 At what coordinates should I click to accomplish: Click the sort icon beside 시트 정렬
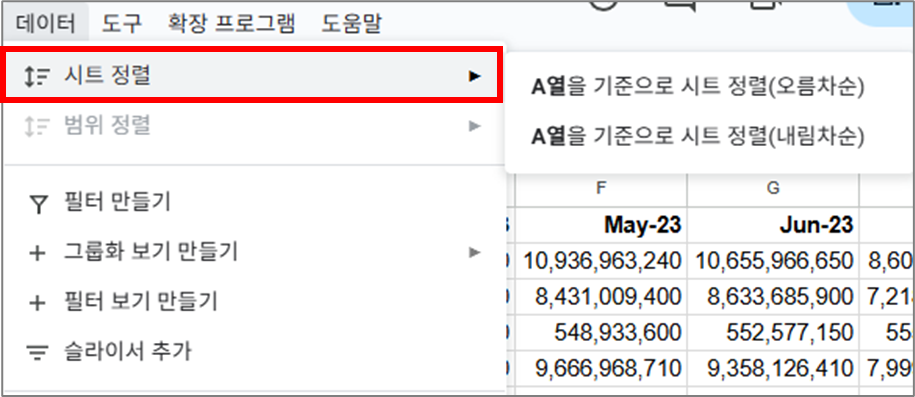pyautogui.click(x=37, y=76)
